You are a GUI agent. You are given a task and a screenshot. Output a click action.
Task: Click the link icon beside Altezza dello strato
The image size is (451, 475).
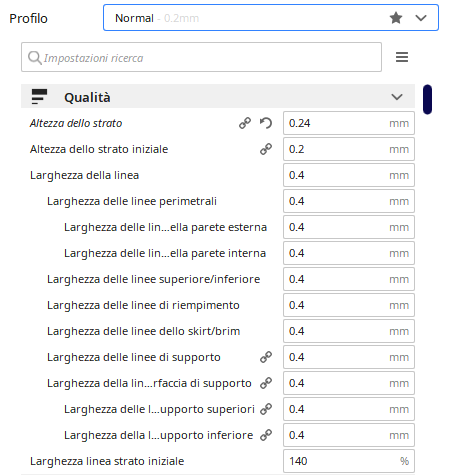(x=245, y=123)
